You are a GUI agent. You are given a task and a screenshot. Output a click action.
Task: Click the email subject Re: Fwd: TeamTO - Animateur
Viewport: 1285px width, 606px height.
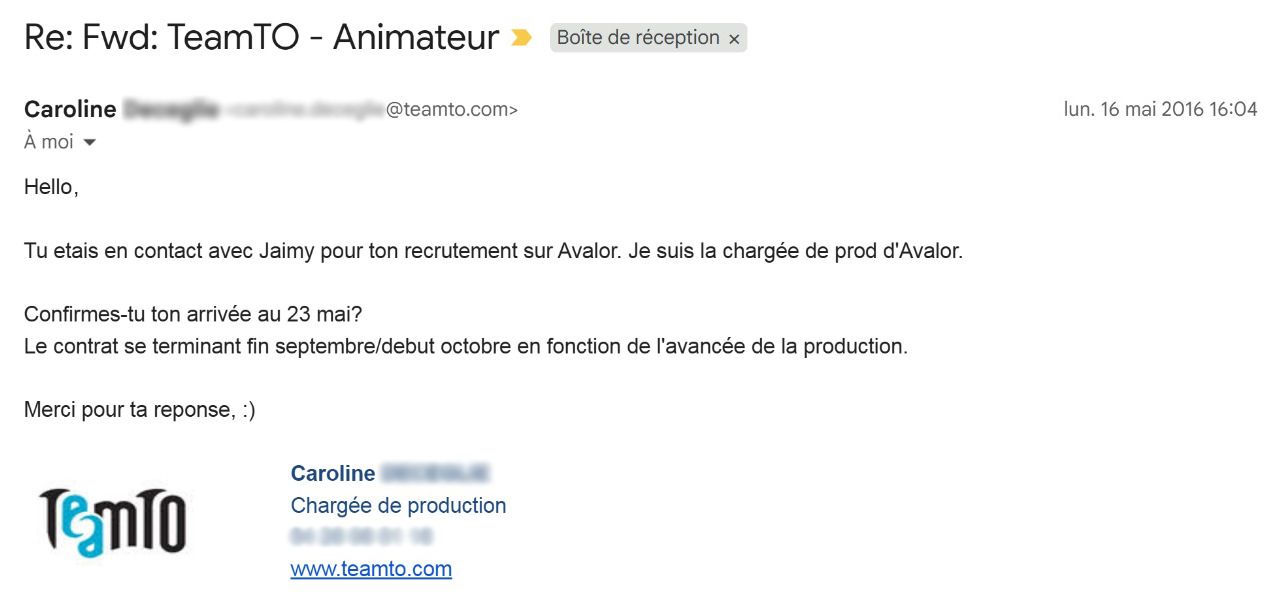click(261, 38)
